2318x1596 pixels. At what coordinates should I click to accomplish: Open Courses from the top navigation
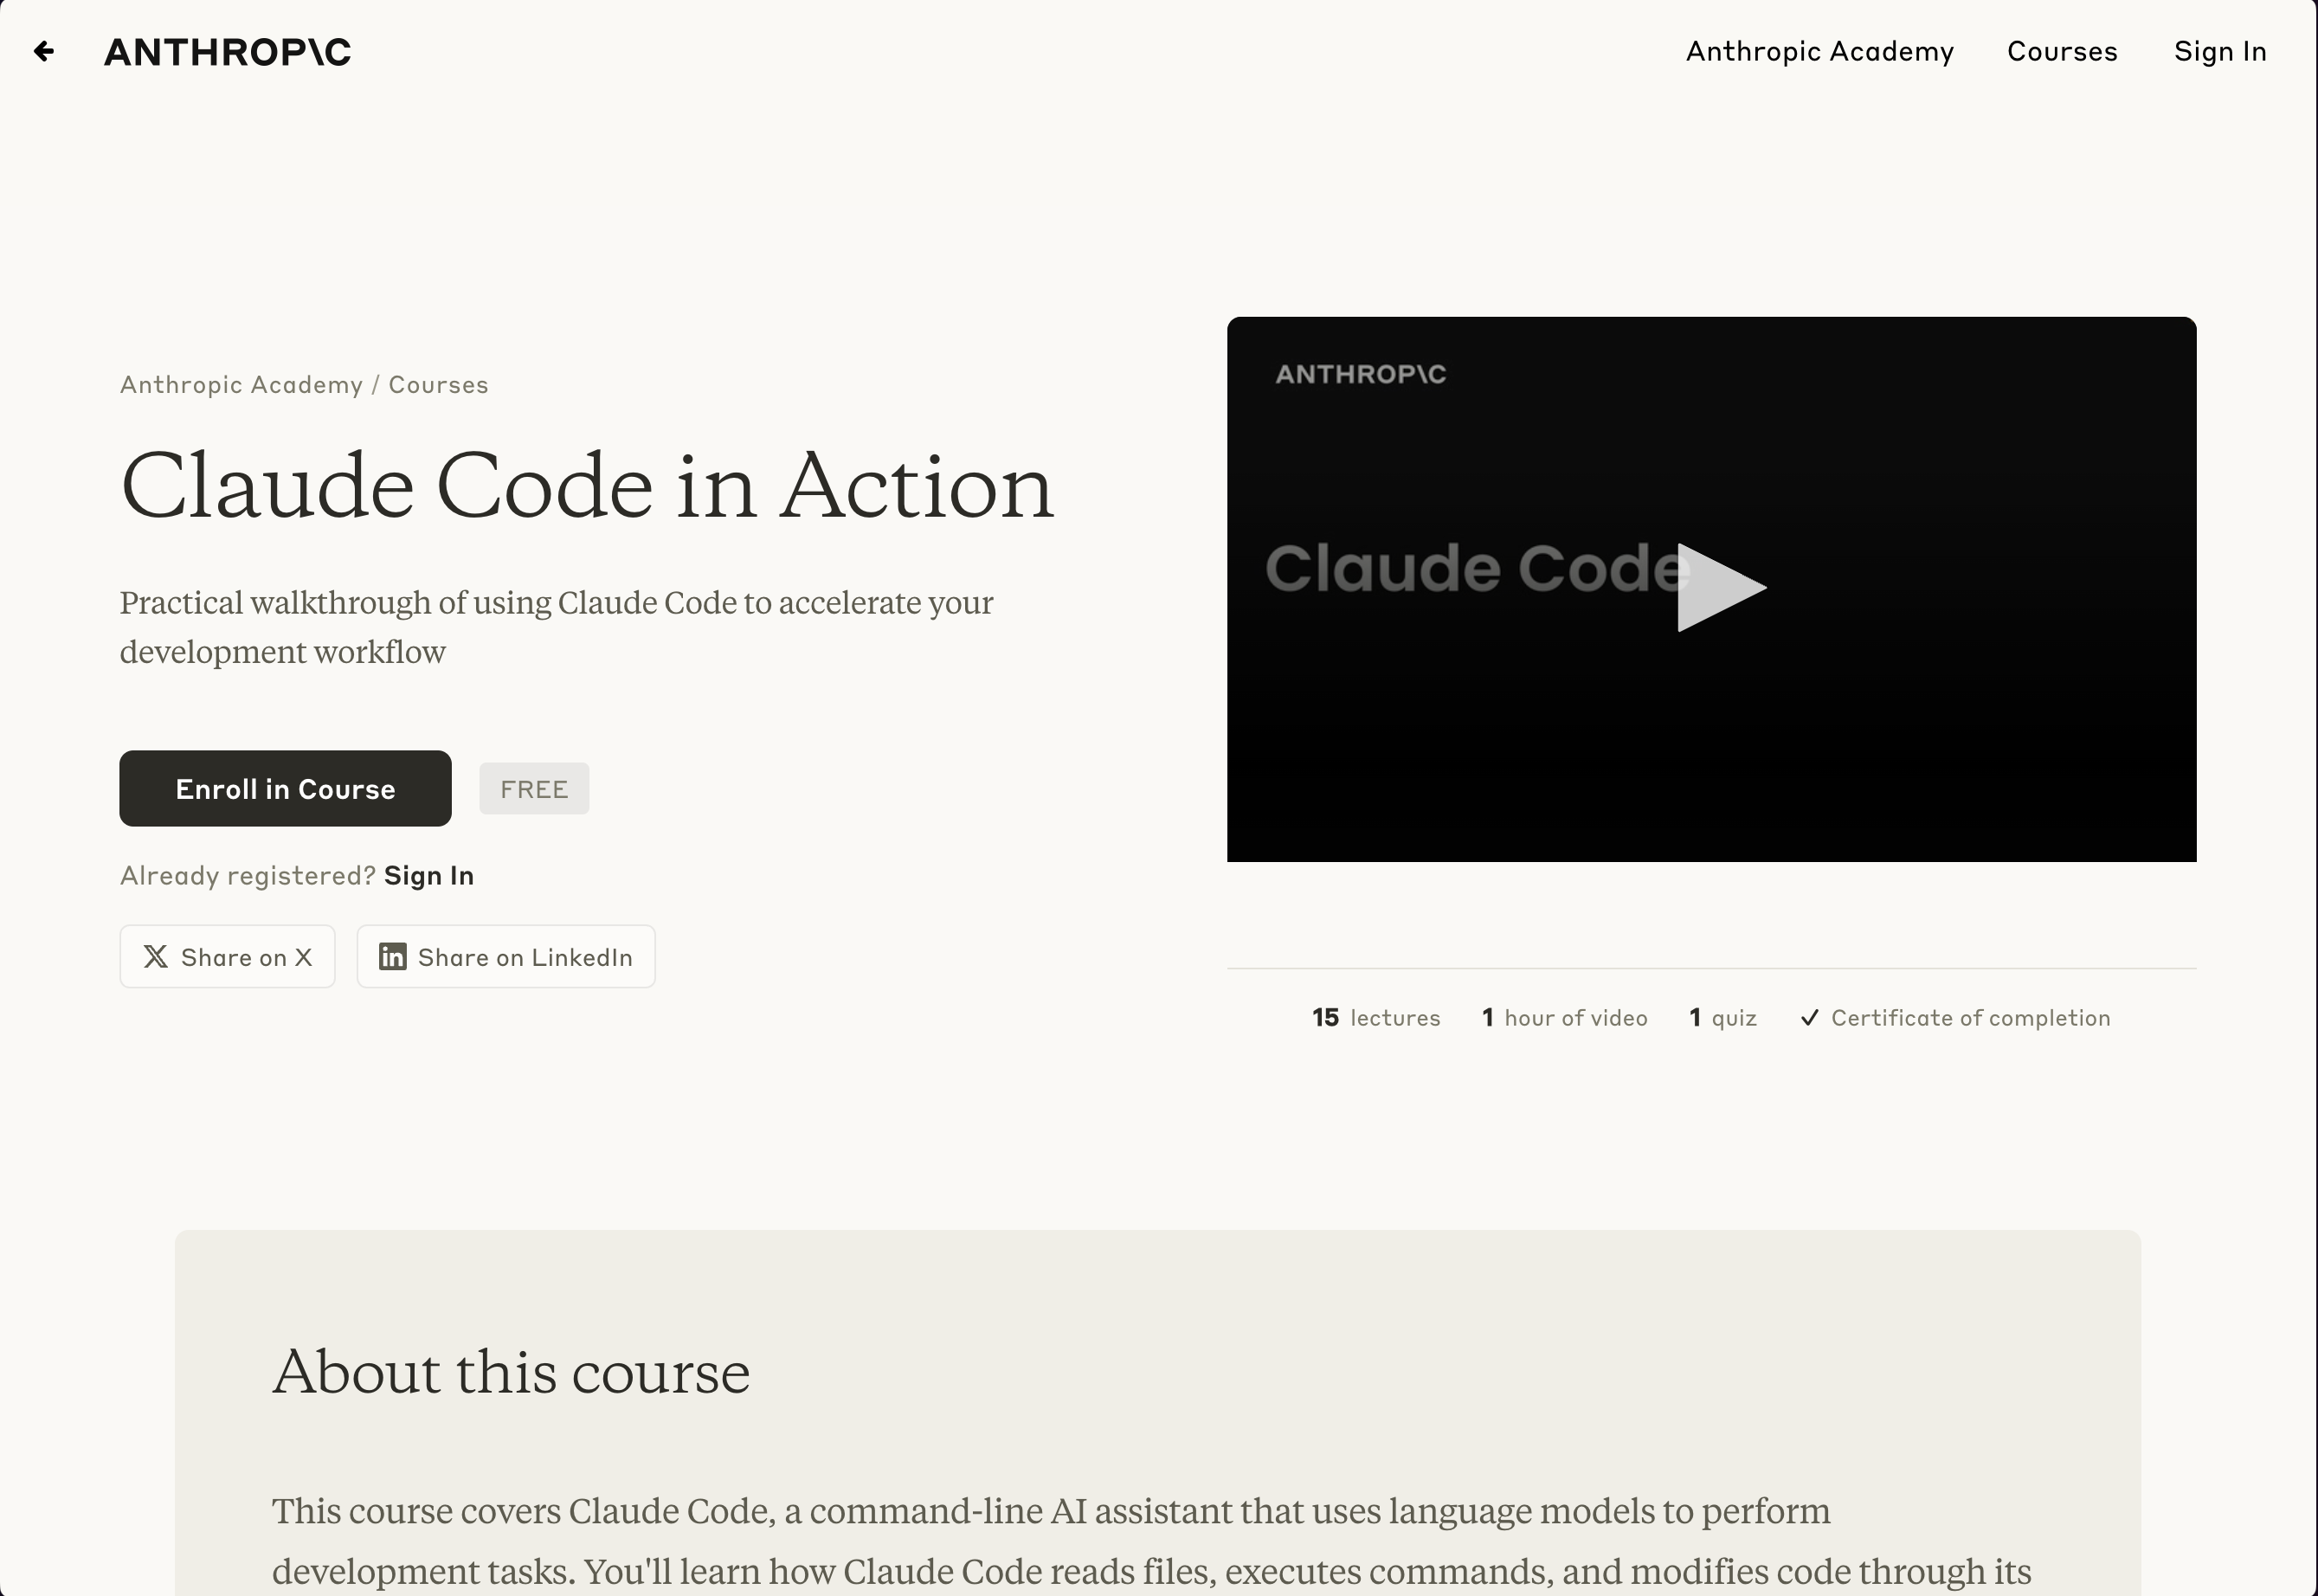point(2062,51)
